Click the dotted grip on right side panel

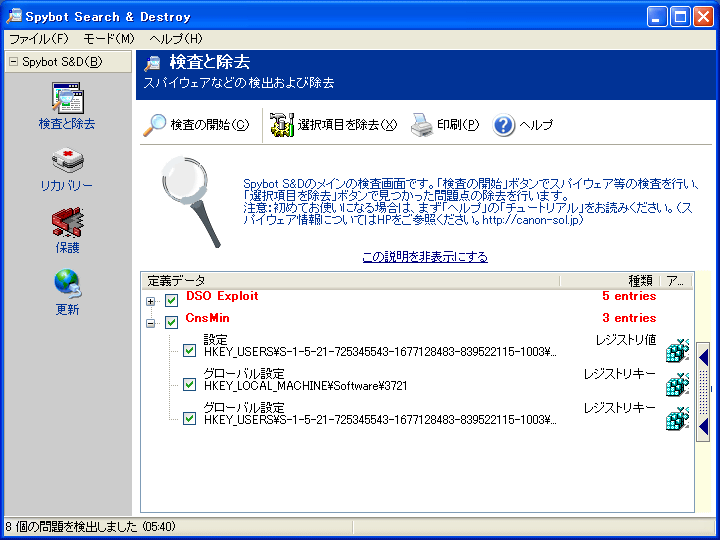[x=703, y=392]
